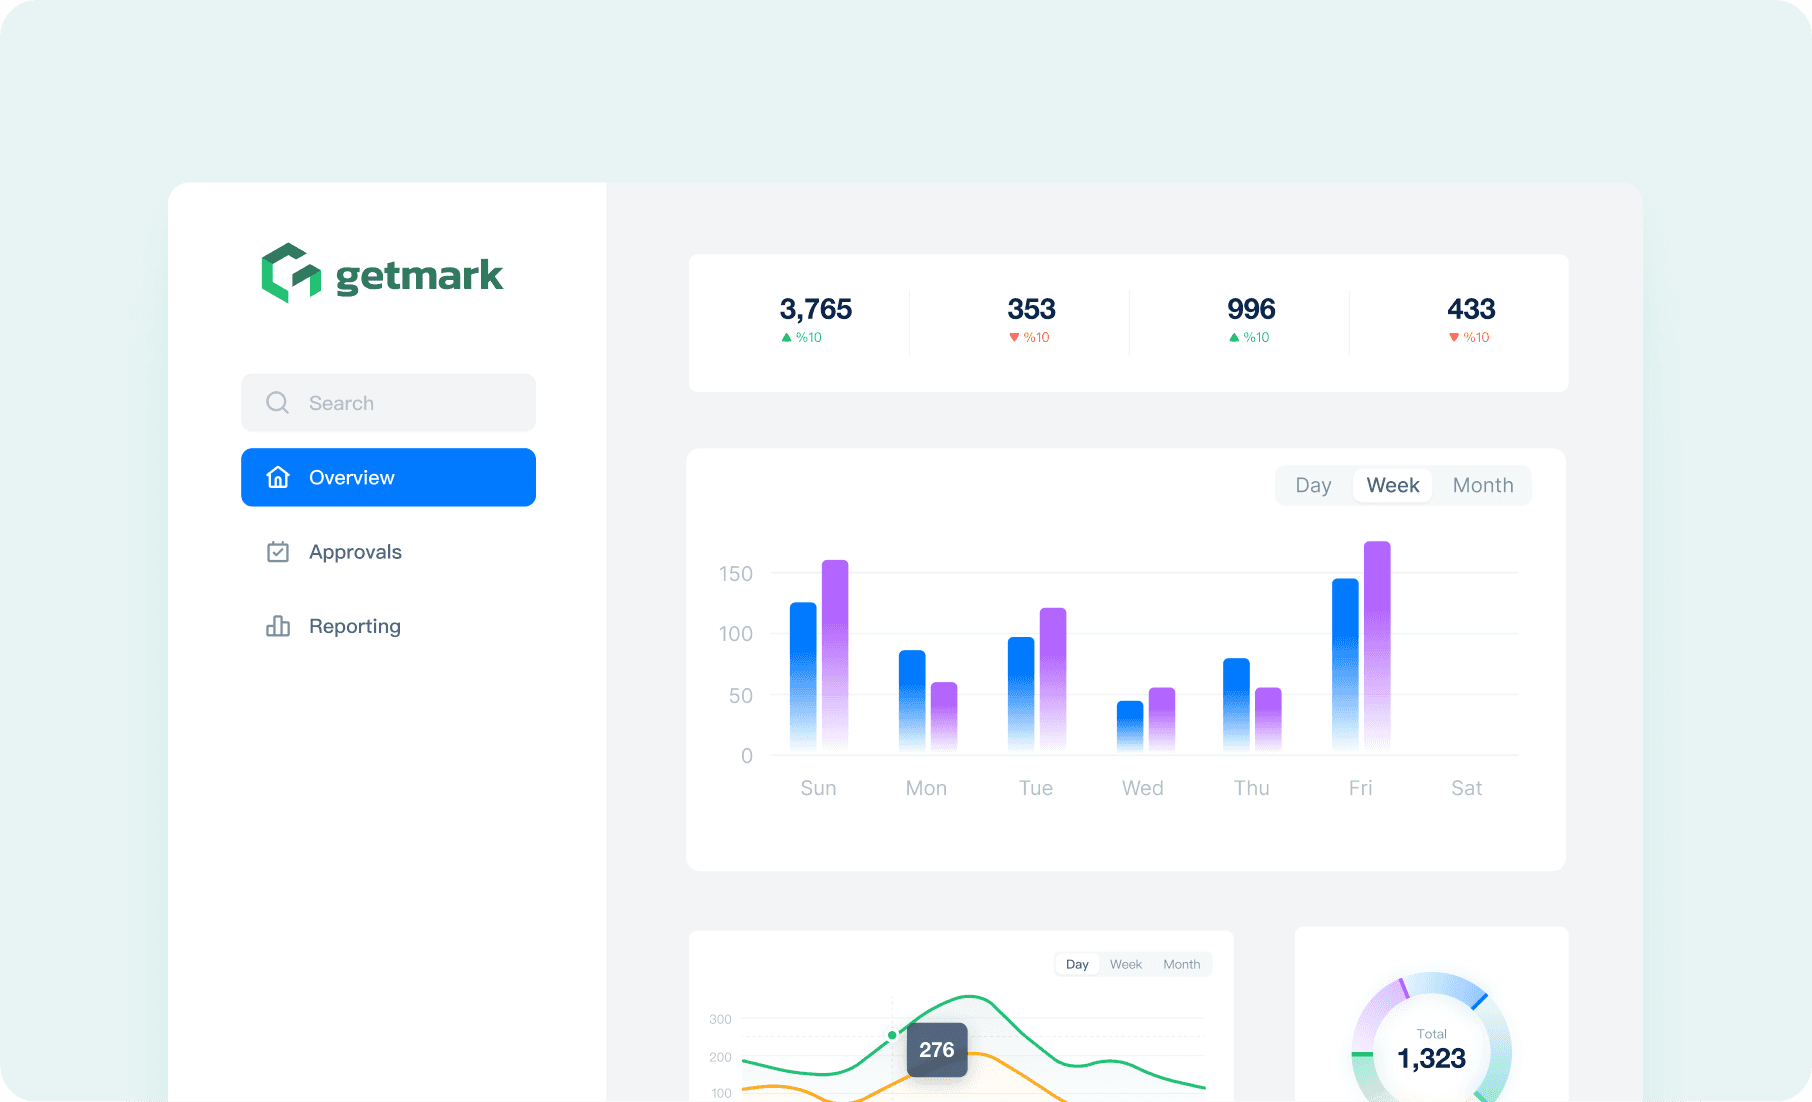The height and width of the screenshot is (1102, 1812).
Task: Select Month tab on the line chart
Action: click(x=1181, y=964)
